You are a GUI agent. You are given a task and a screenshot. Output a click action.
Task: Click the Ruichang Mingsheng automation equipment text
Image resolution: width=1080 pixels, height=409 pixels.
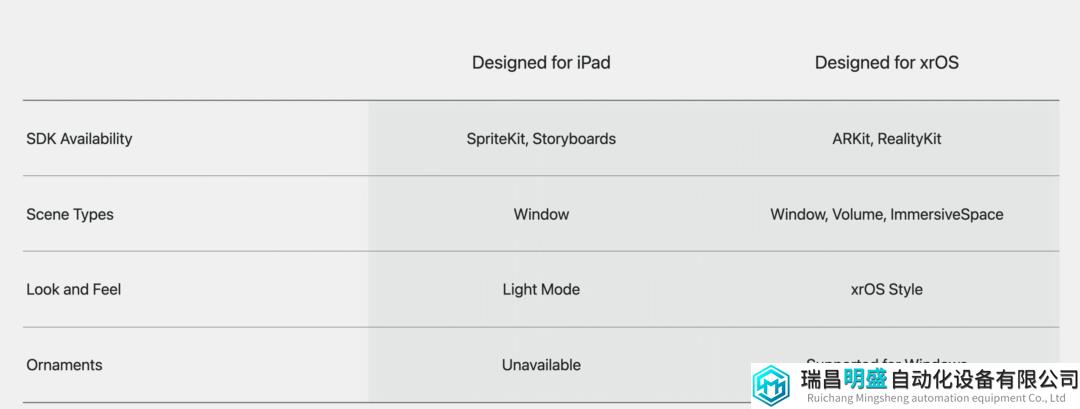pos(936,398)
